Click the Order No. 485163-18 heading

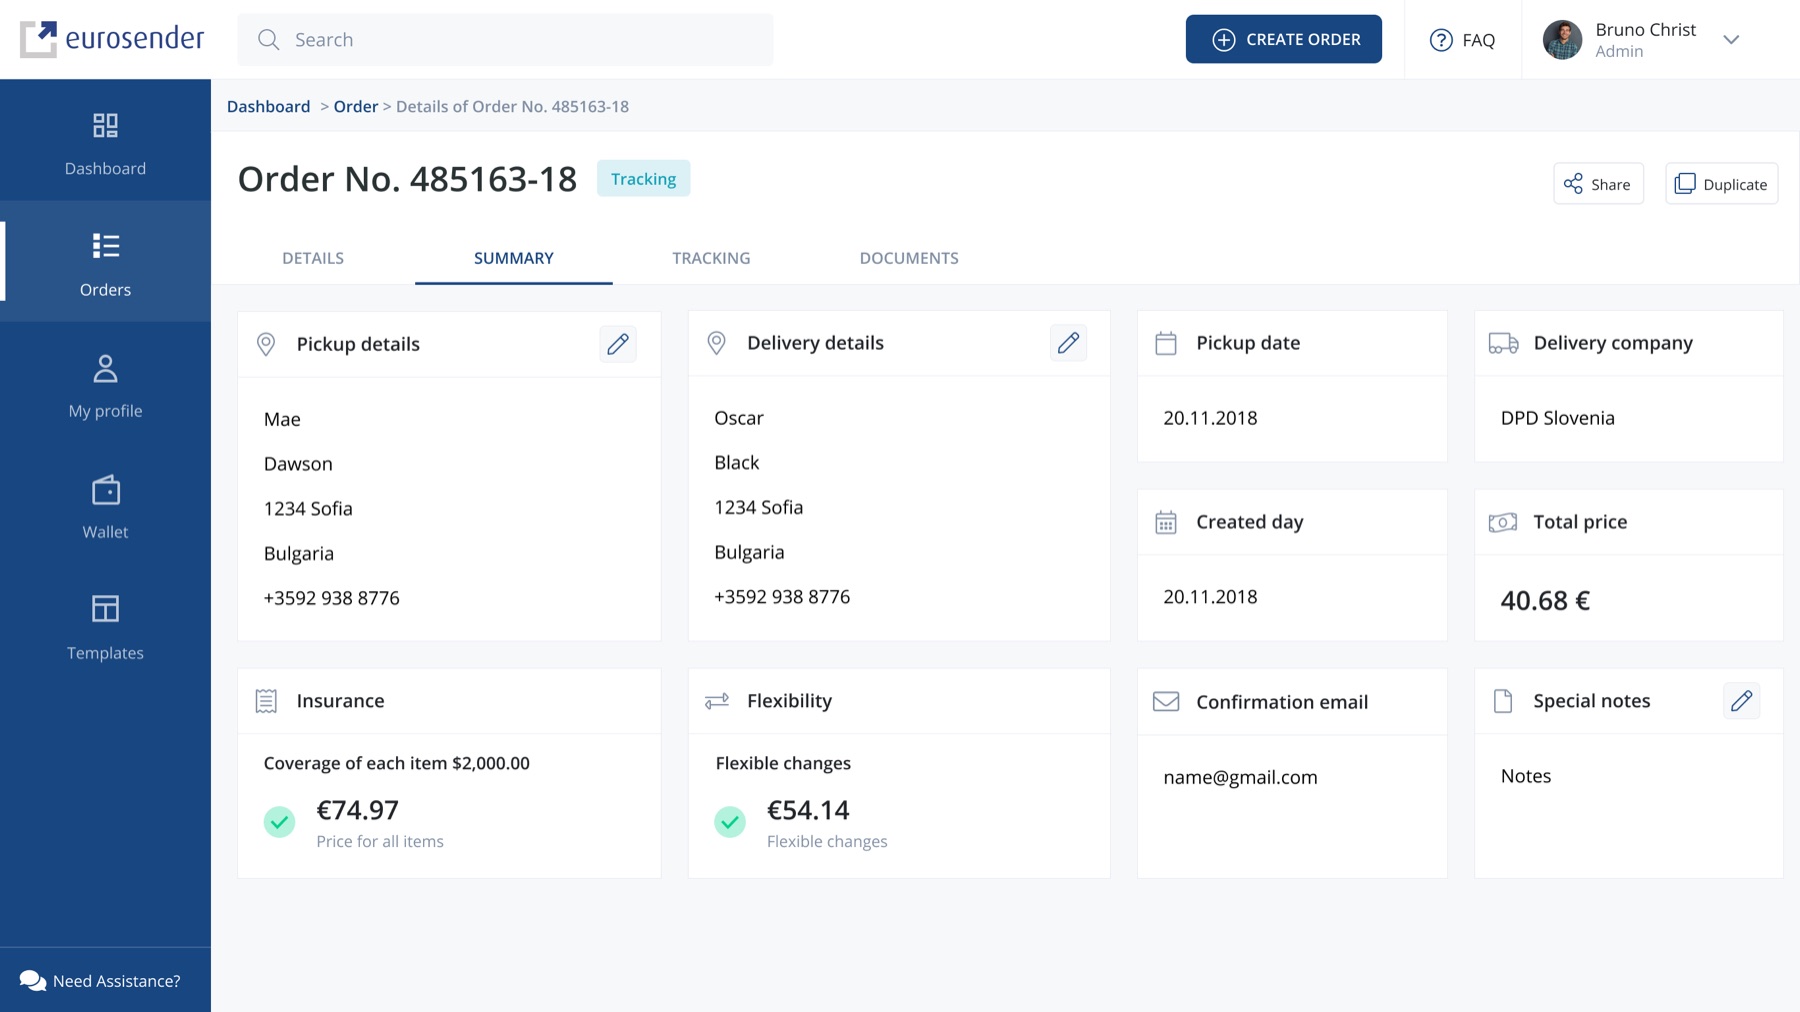click(x=407, y=179)
